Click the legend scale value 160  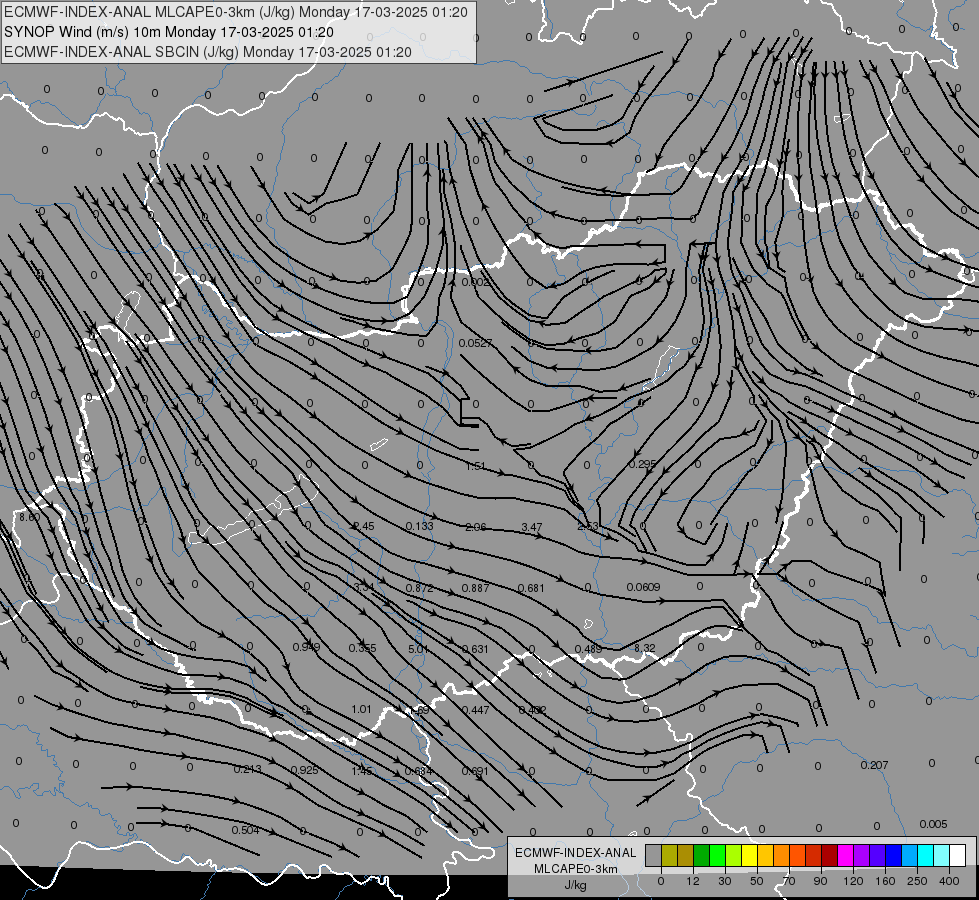coord(885,881)
